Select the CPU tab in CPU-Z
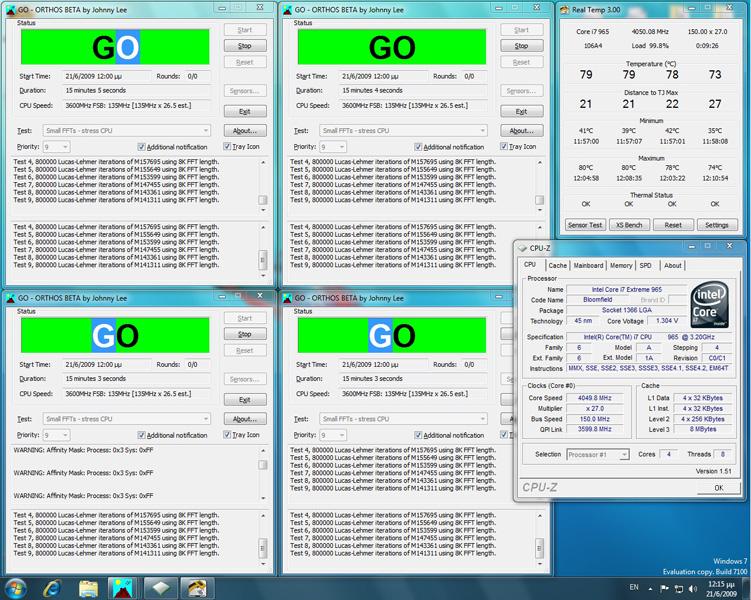This screenshot has height=600, width=751. 530,264
